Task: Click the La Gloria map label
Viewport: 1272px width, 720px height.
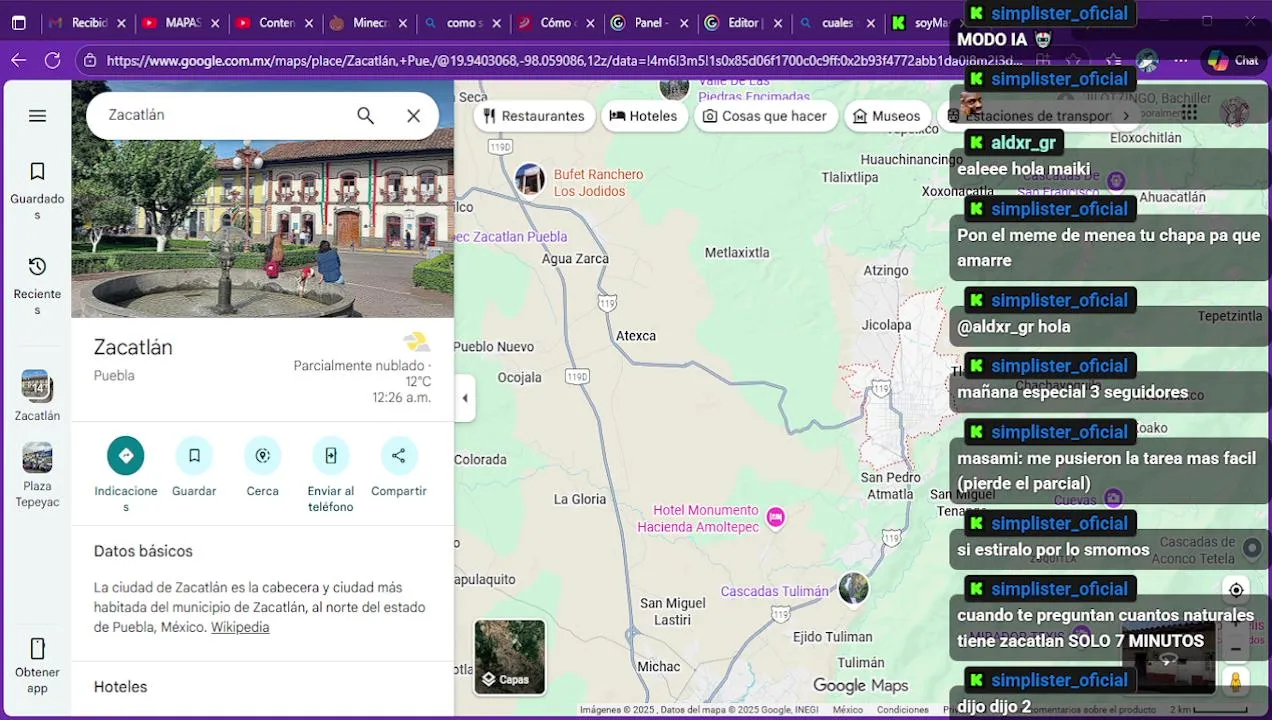Action: (x=580, y=499)
